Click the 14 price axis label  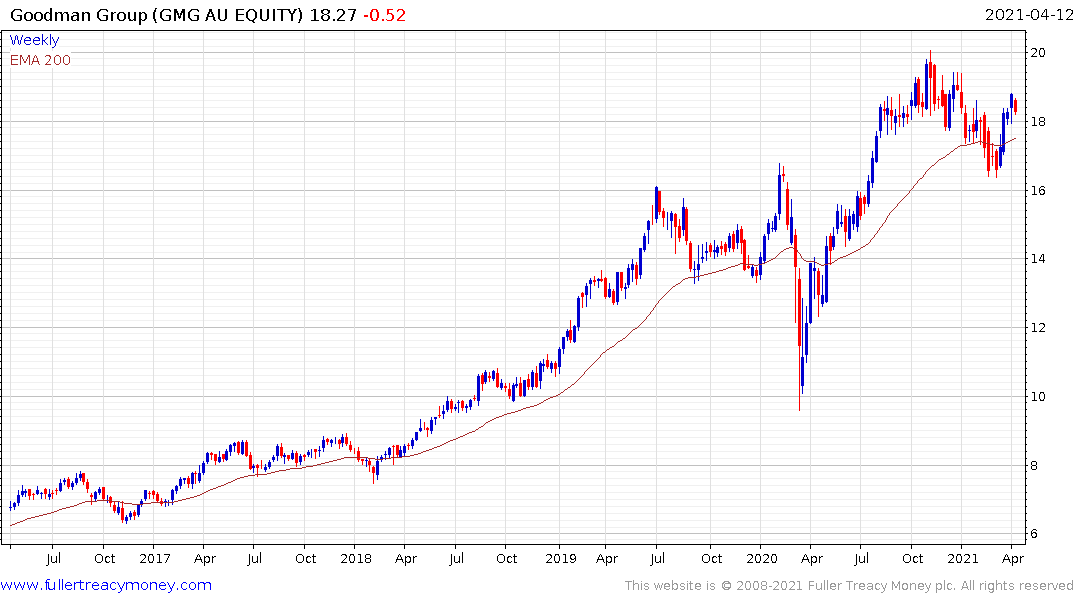1037,259
